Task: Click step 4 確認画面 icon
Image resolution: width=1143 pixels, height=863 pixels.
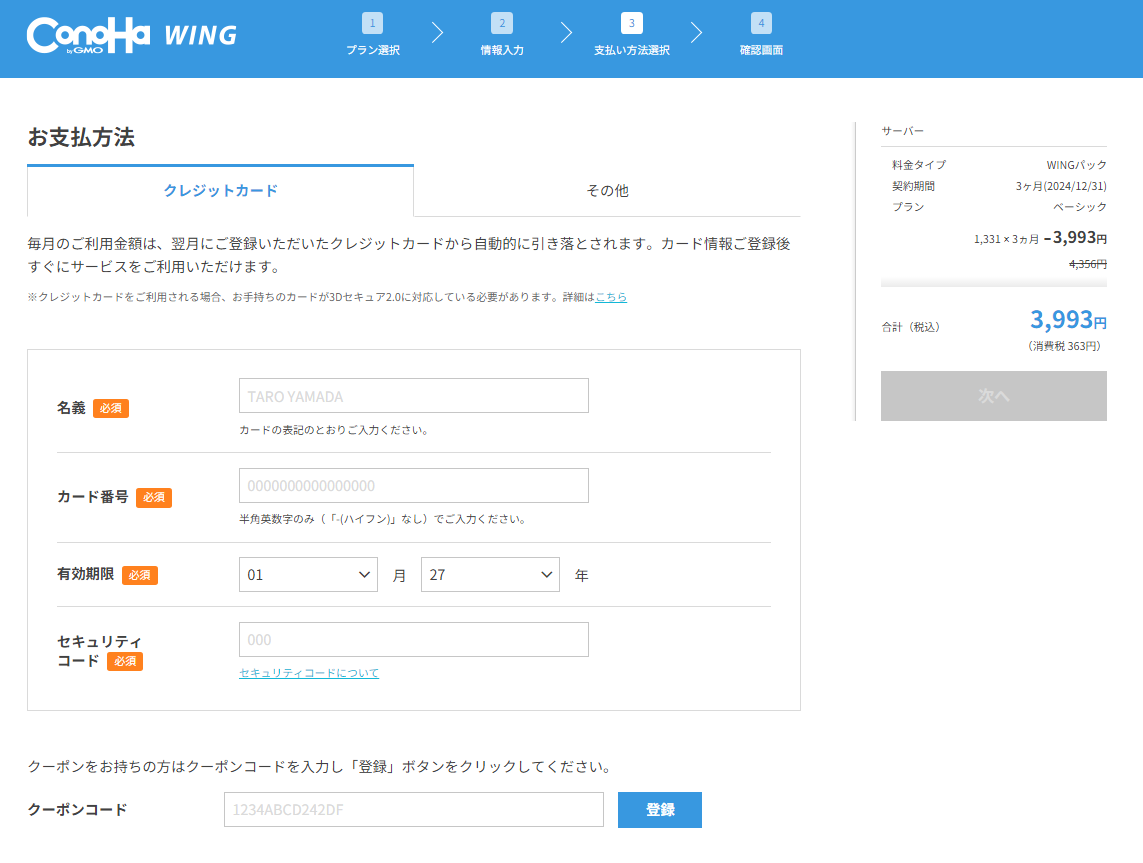Action: pyautogui.click(x=761, y=23)
